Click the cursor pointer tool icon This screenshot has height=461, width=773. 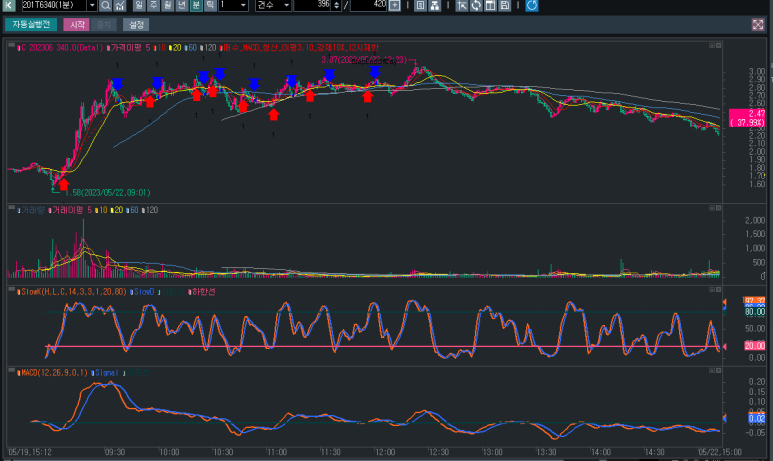click(x=462, y=6)
